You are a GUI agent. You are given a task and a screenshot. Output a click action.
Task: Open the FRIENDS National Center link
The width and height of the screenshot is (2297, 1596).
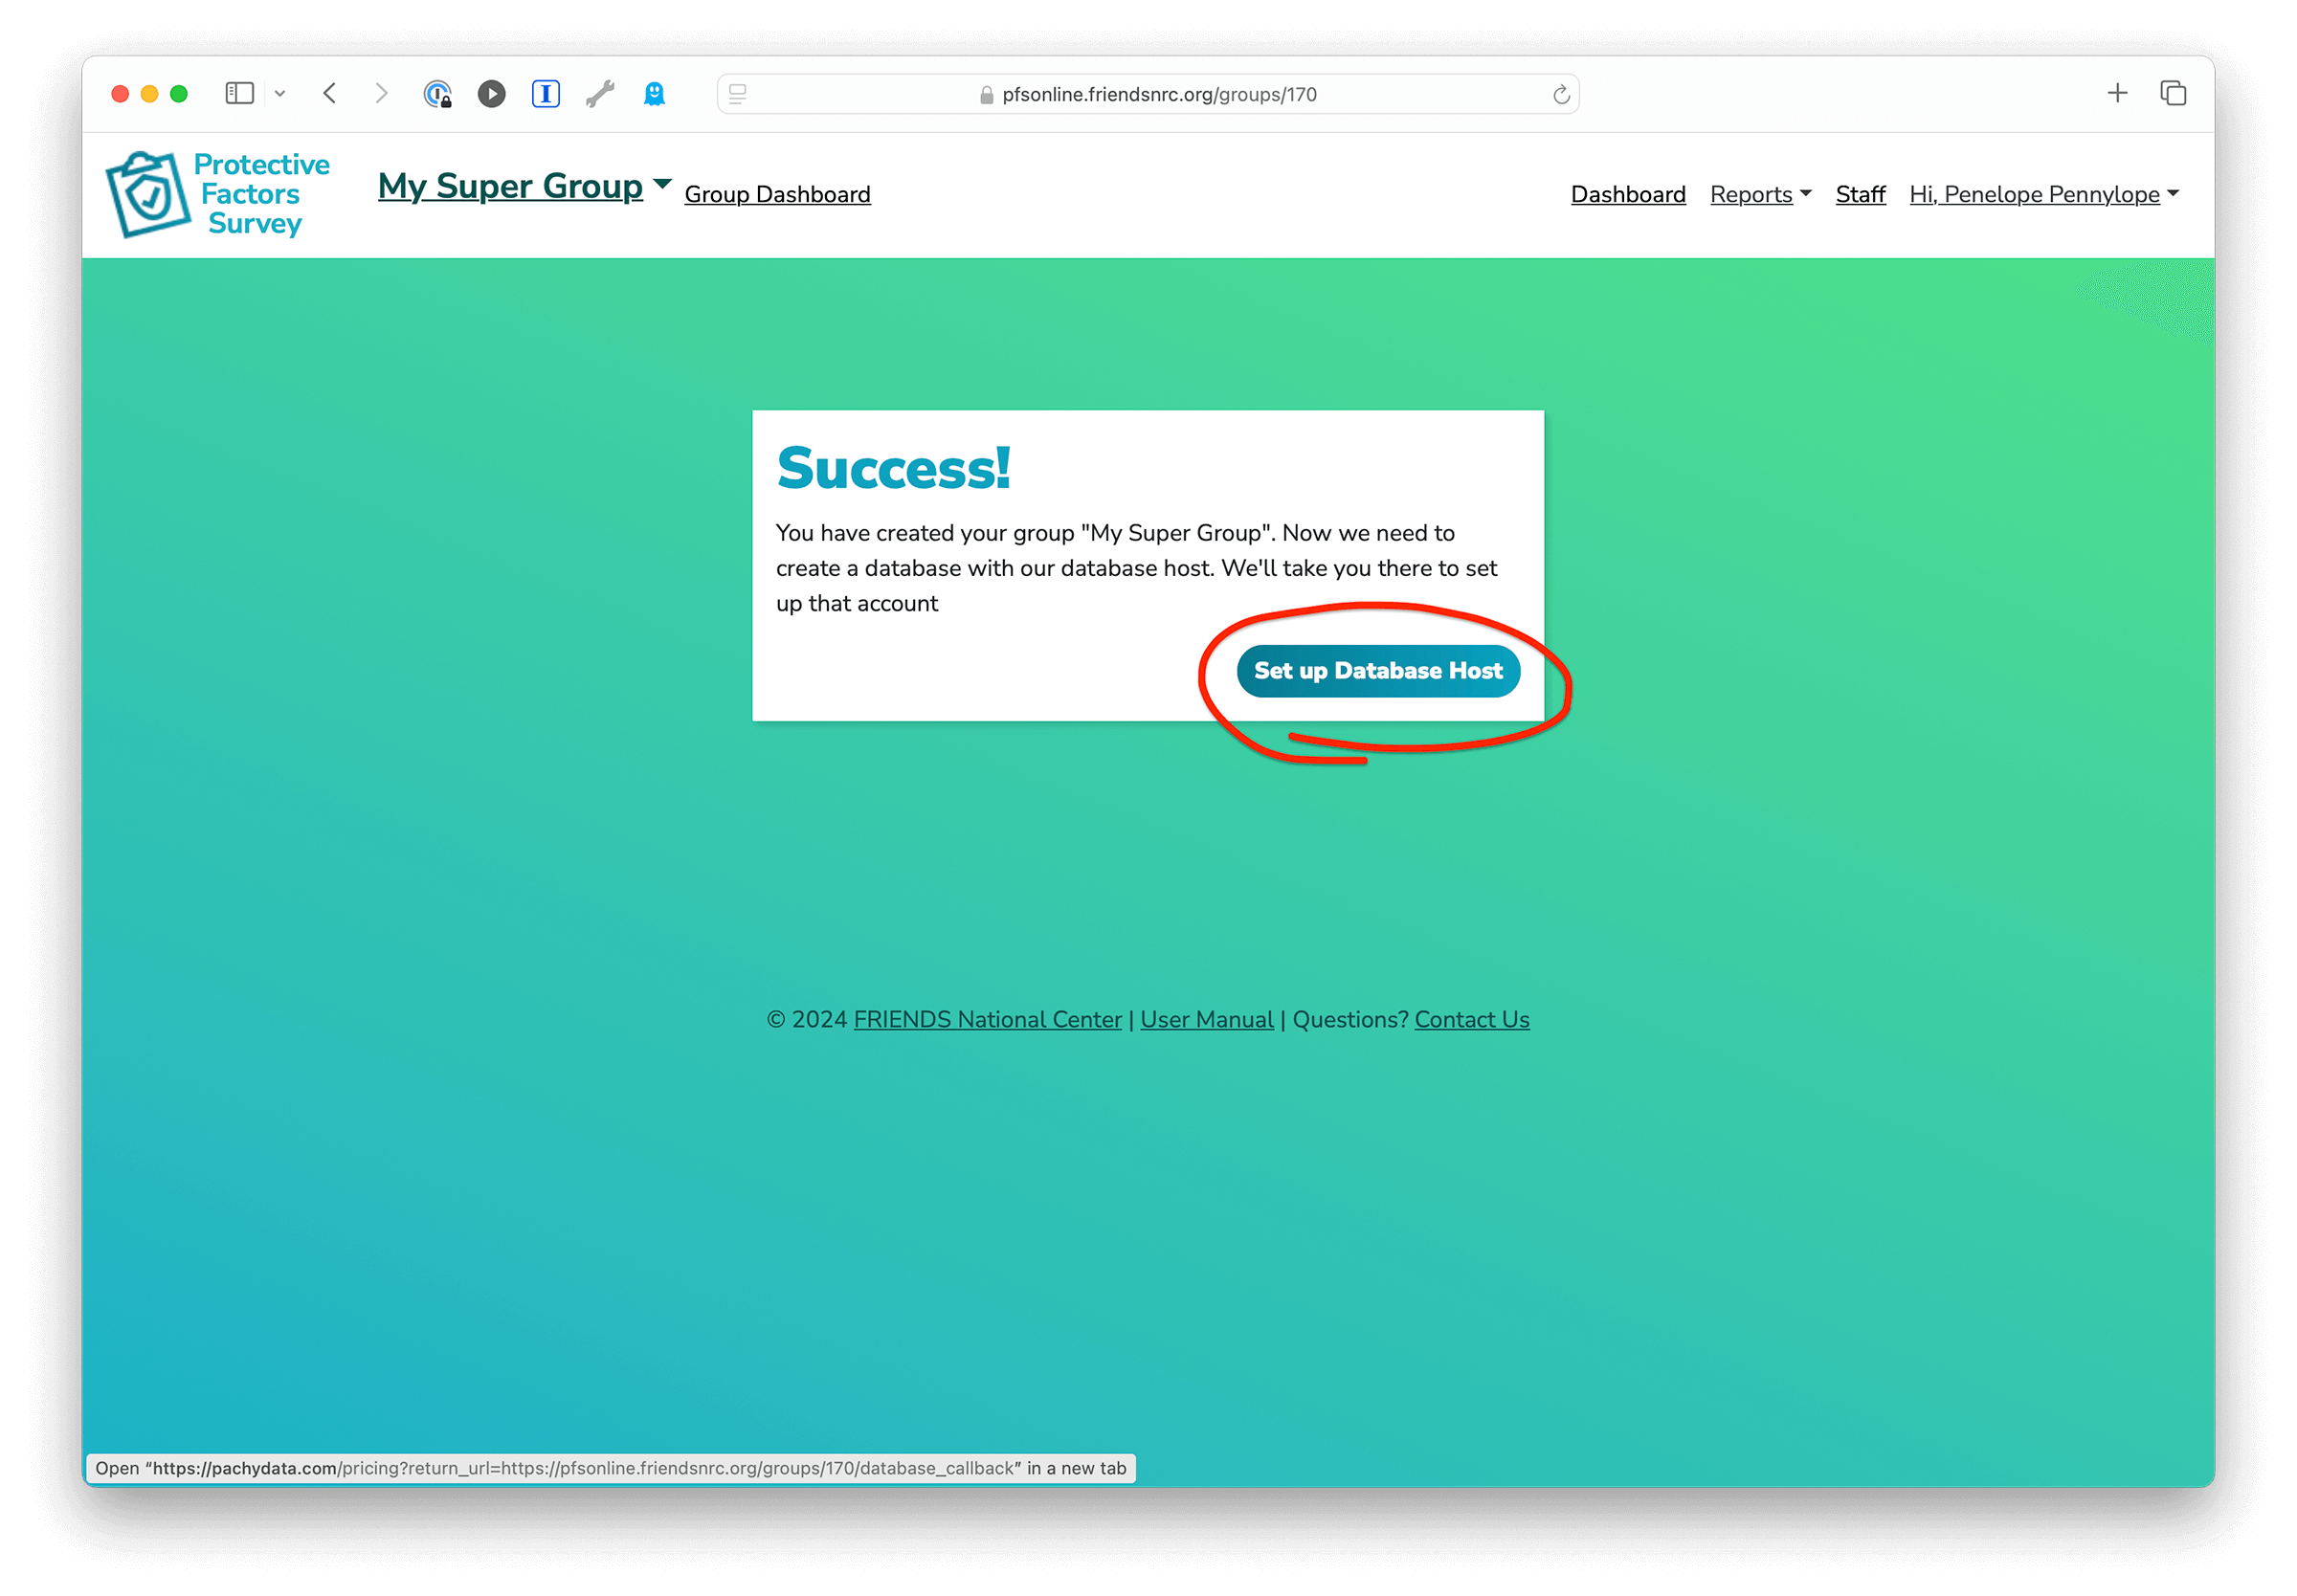(x=988, y=1020)
